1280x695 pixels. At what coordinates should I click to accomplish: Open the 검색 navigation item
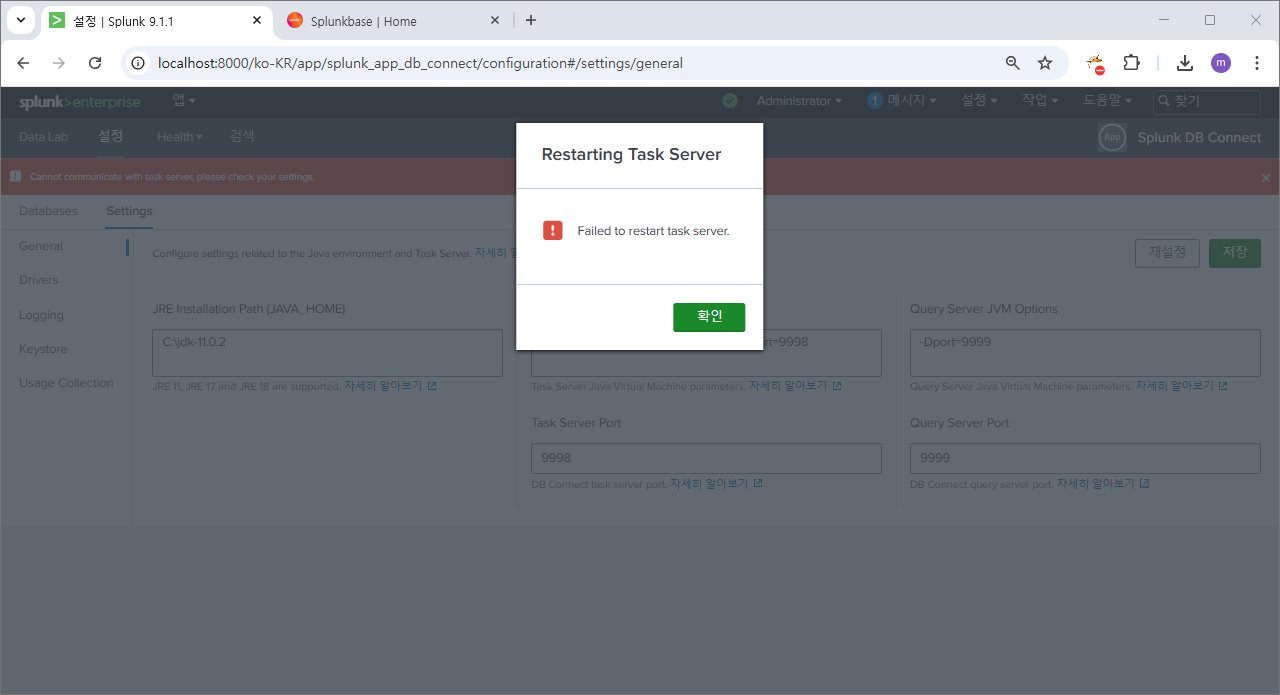click(x=242, y=137)
